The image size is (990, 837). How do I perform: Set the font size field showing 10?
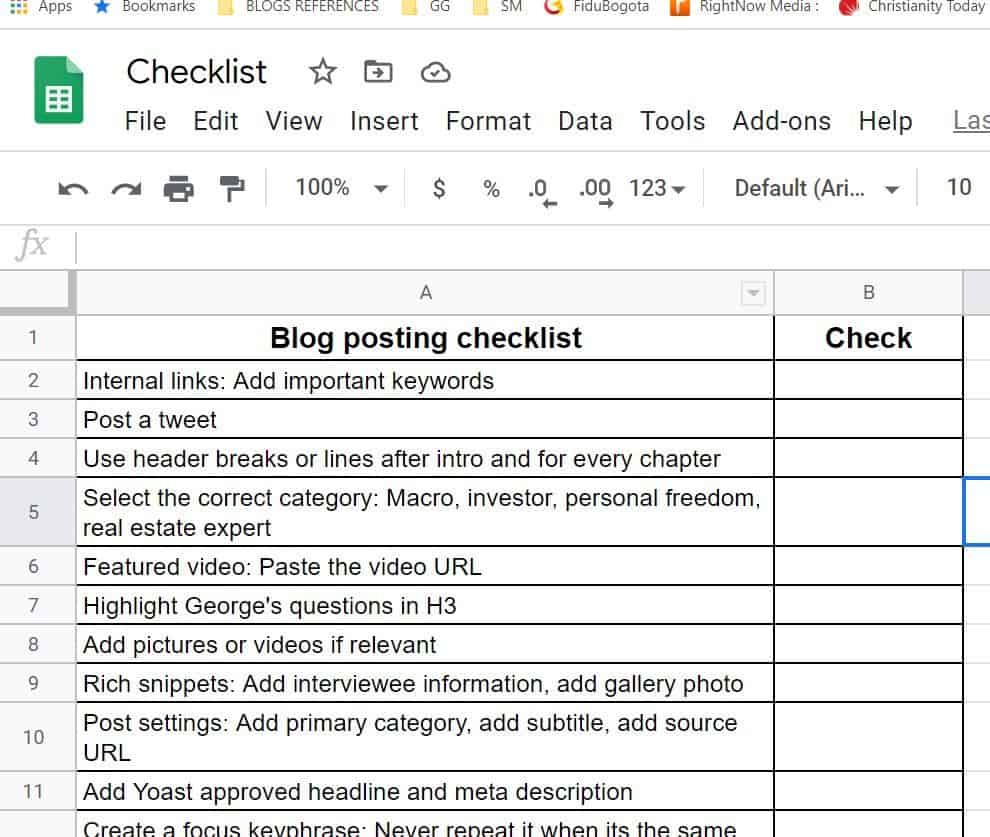pyautogui.click(x=958, y=188)
